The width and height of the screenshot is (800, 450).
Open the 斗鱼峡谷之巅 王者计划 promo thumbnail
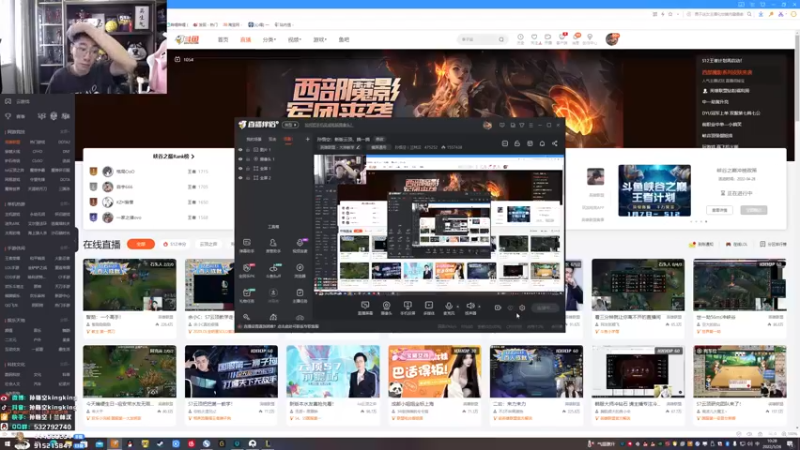(x=655, y=190)
